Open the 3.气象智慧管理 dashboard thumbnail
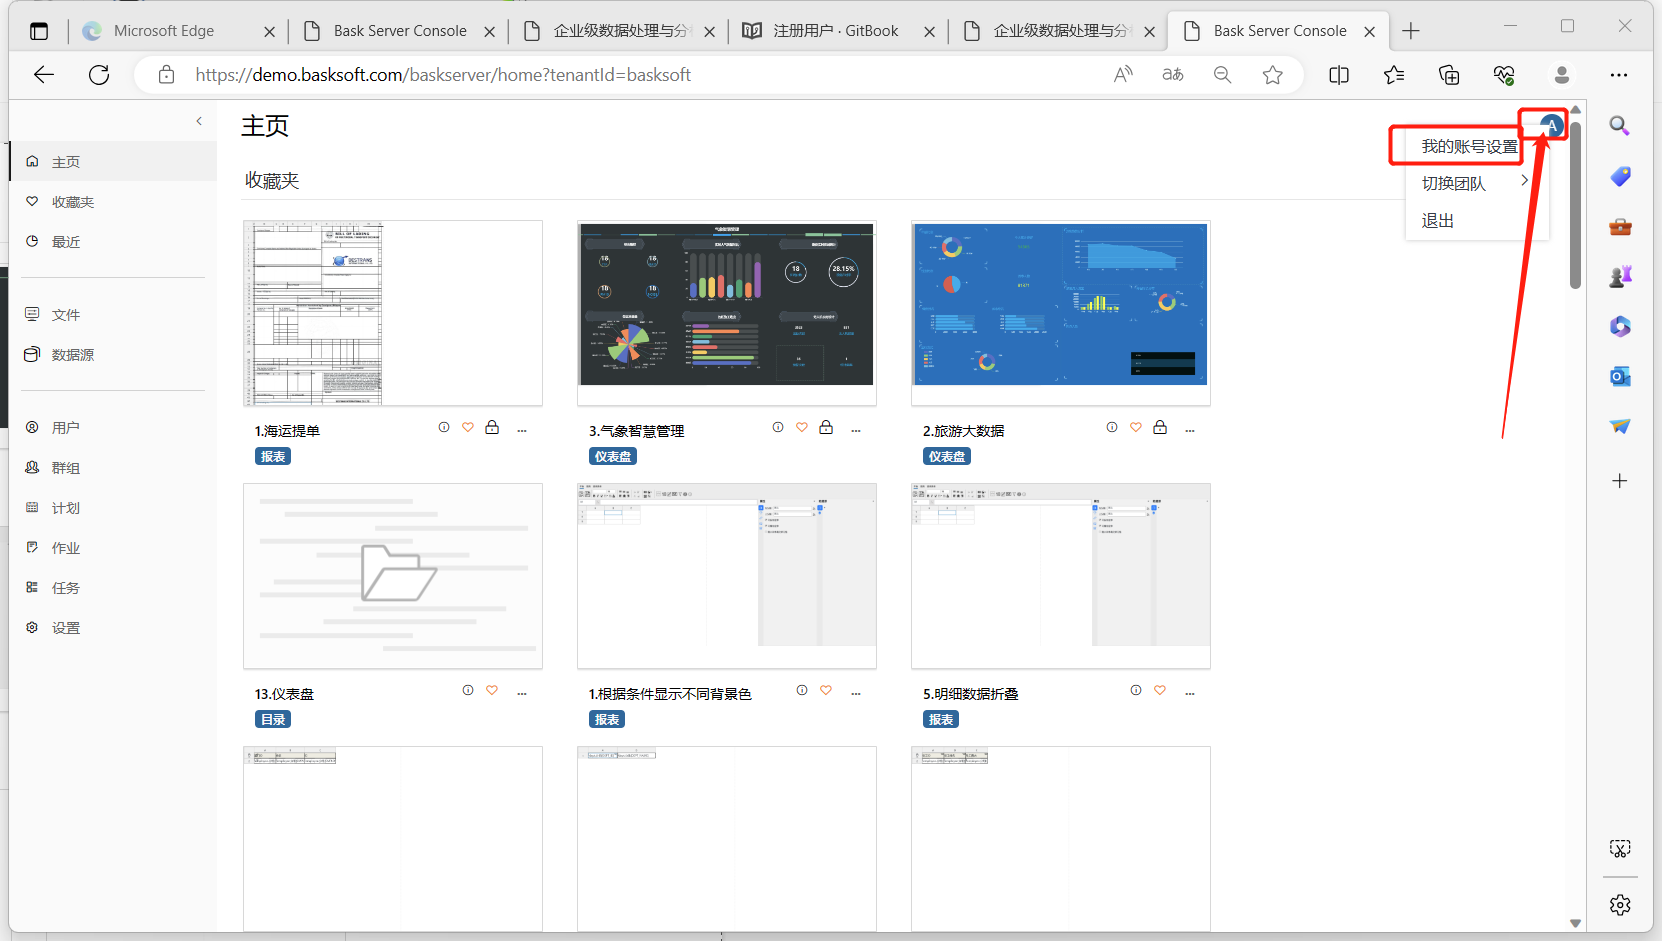The width and height of the screenshot is (1662, 941). 727,313
